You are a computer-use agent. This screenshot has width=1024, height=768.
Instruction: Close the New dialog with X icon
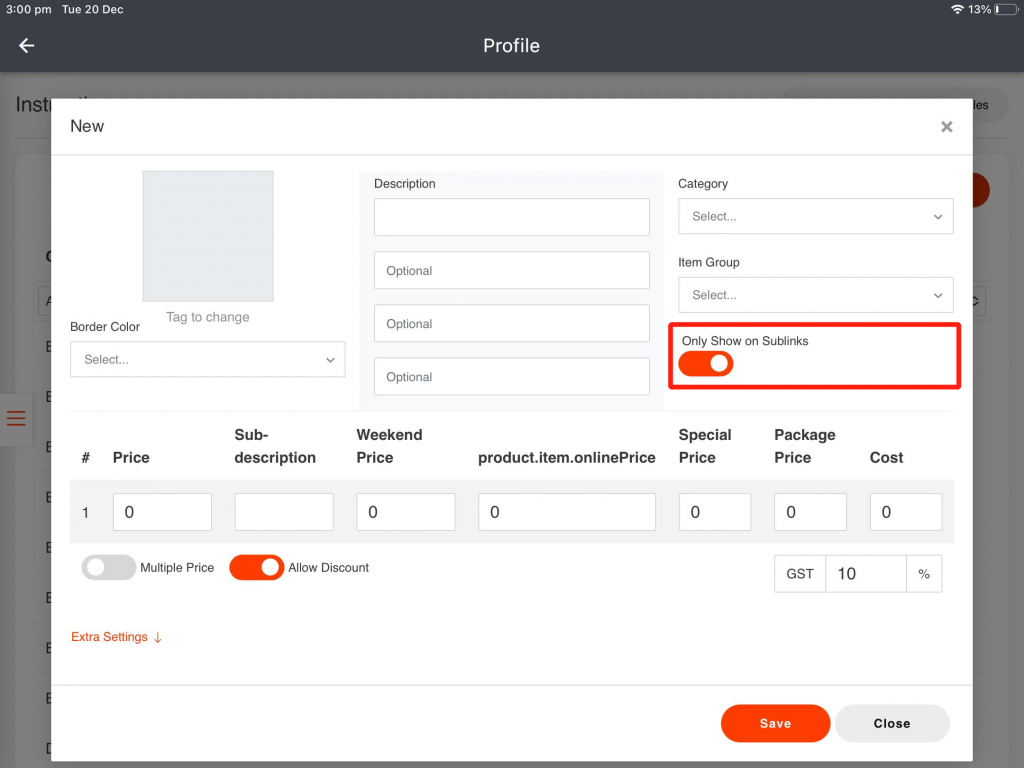tap(946, 127)
